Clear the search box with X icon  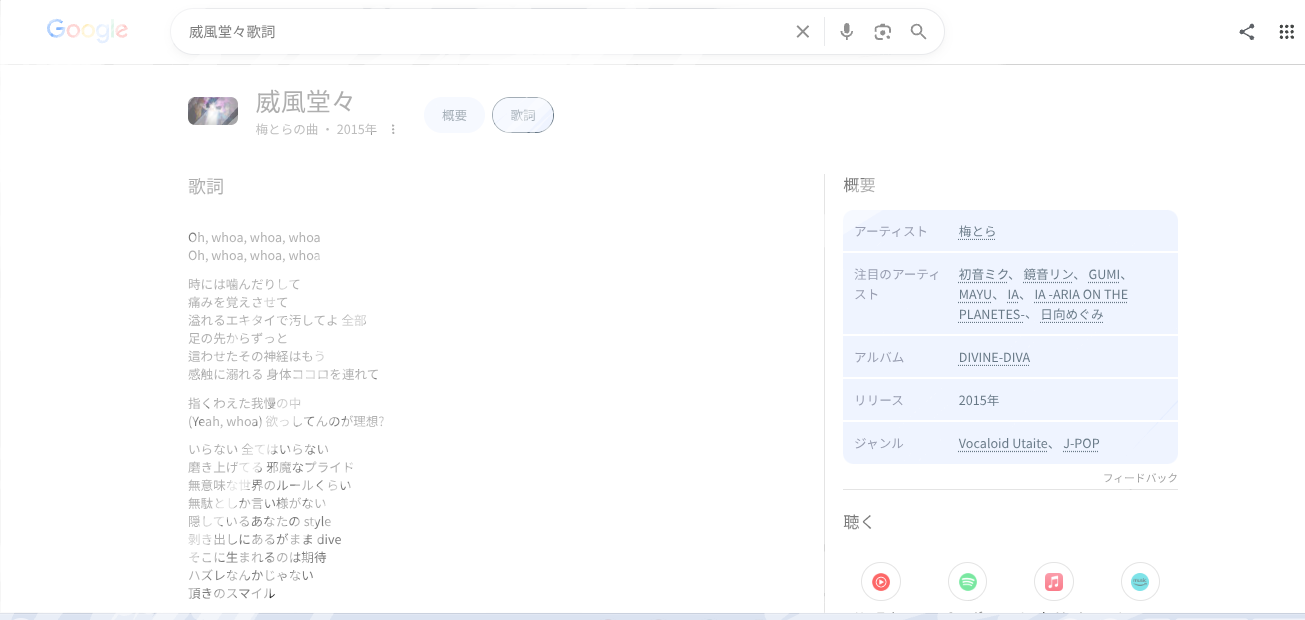pyautogui.click(x=802, y=32)
